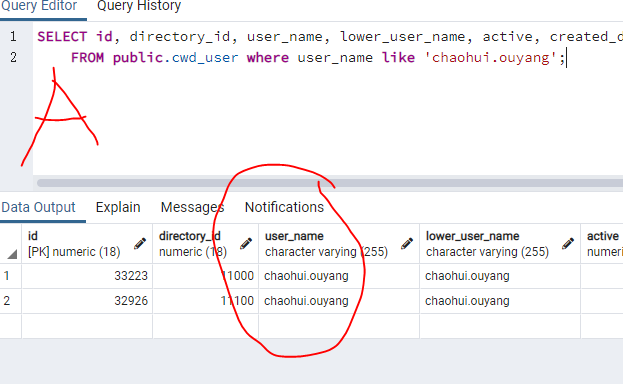This screenshot has width=623, height=384.
Task: Click the edit pencil icon in directory_id column header
Action: pos(246,244)
